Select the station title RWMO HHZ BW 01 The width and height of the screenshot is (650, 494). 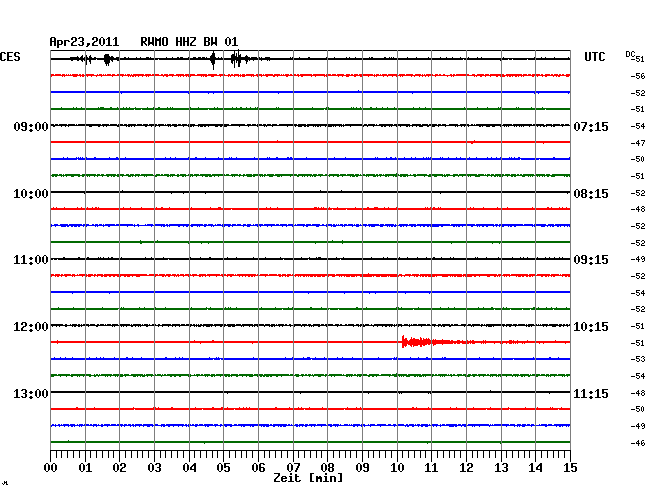point(189,42)
